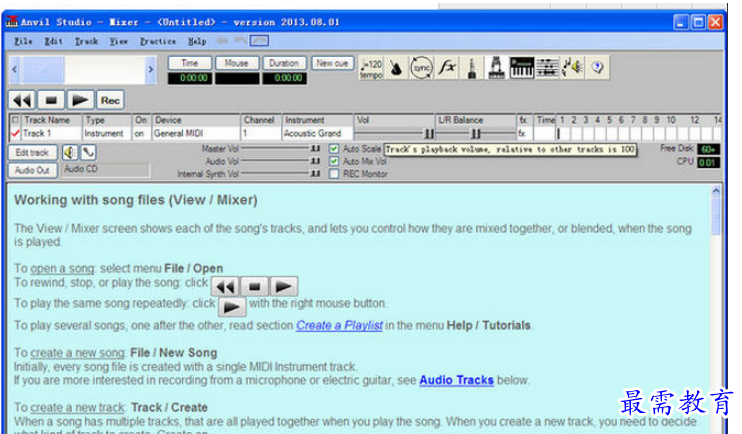Screen dimensions: 742x434
Task: Open the piano keyboard view icon
Action: pyautogui.click(x=521, y=68)
